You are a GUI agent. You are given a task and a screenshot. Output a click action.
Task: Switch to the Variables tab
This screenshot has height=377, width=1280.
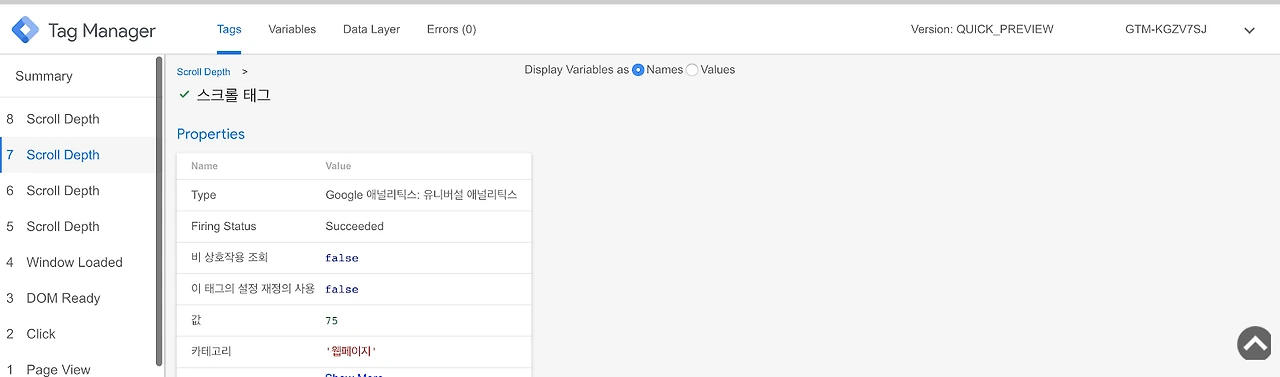coord(292,29)
